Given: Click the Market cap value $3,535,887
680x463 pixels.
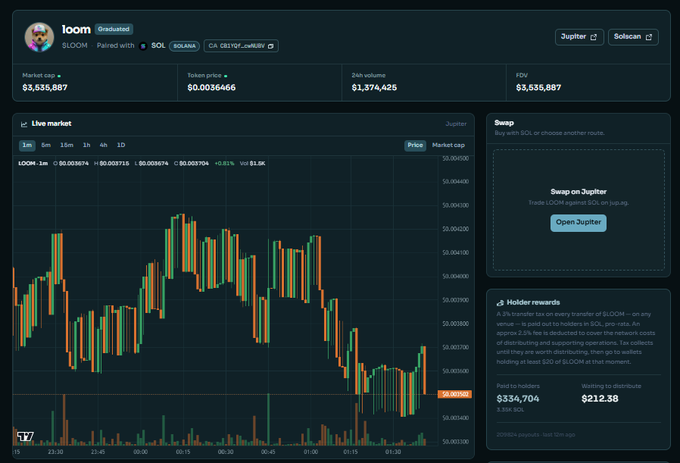Looking at the screenshot, I should [45, 88].
